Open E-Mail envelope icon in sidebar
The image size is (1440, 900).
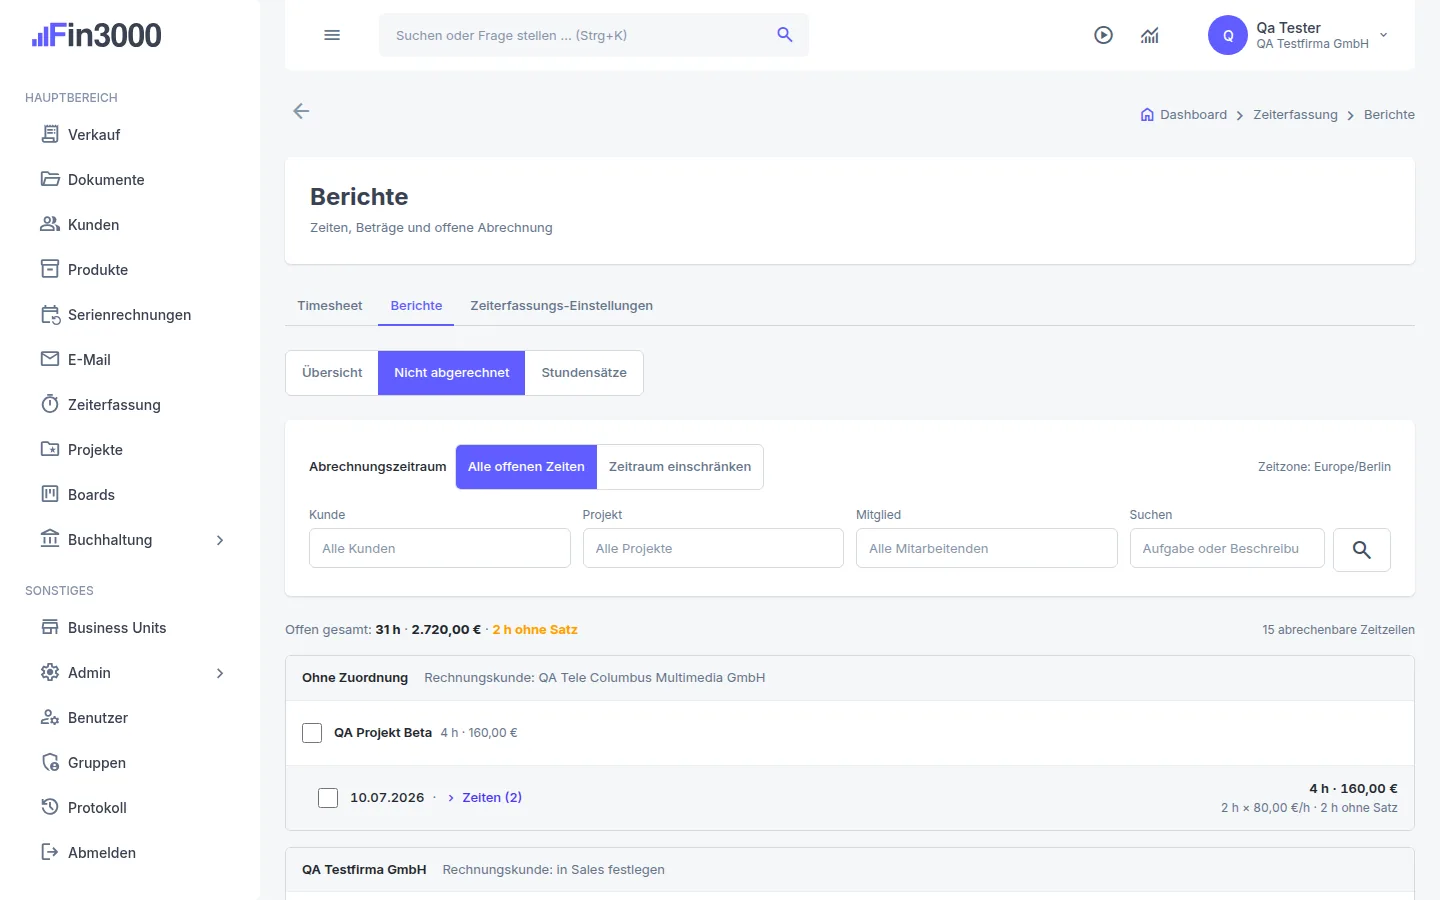point(50,359)
